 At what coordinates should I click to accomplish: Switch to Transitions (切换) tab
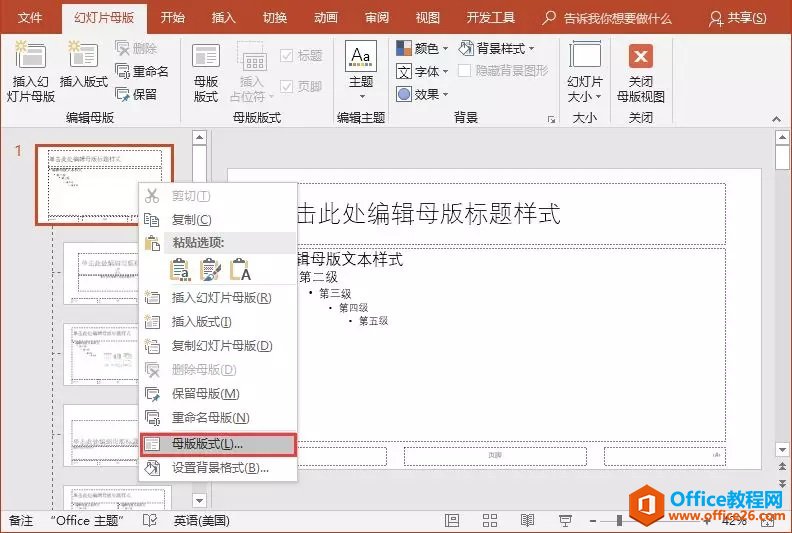click(275, 18)
